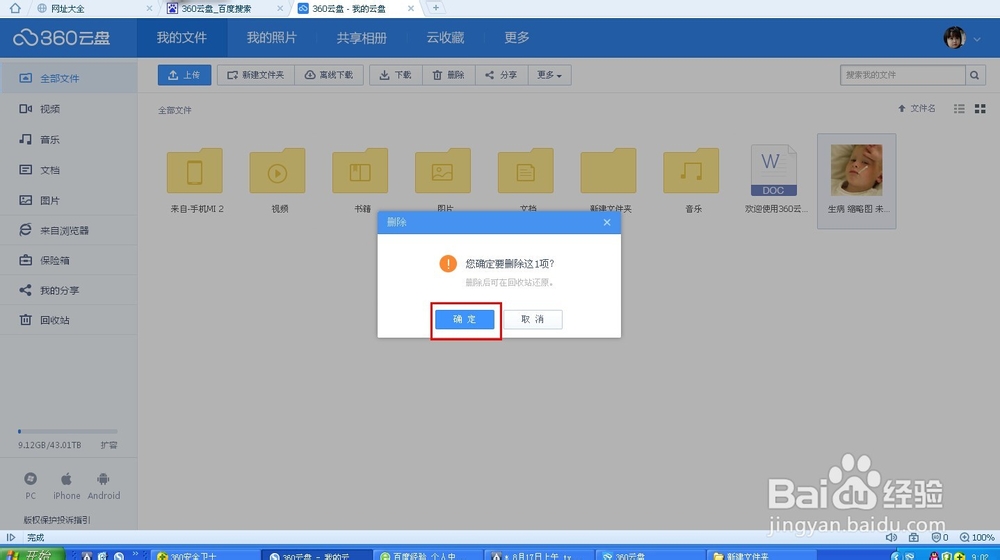Viewport: 1000px width, 560px height.
Task: Open the 视频 folder icon
Action: click(277, 171)
